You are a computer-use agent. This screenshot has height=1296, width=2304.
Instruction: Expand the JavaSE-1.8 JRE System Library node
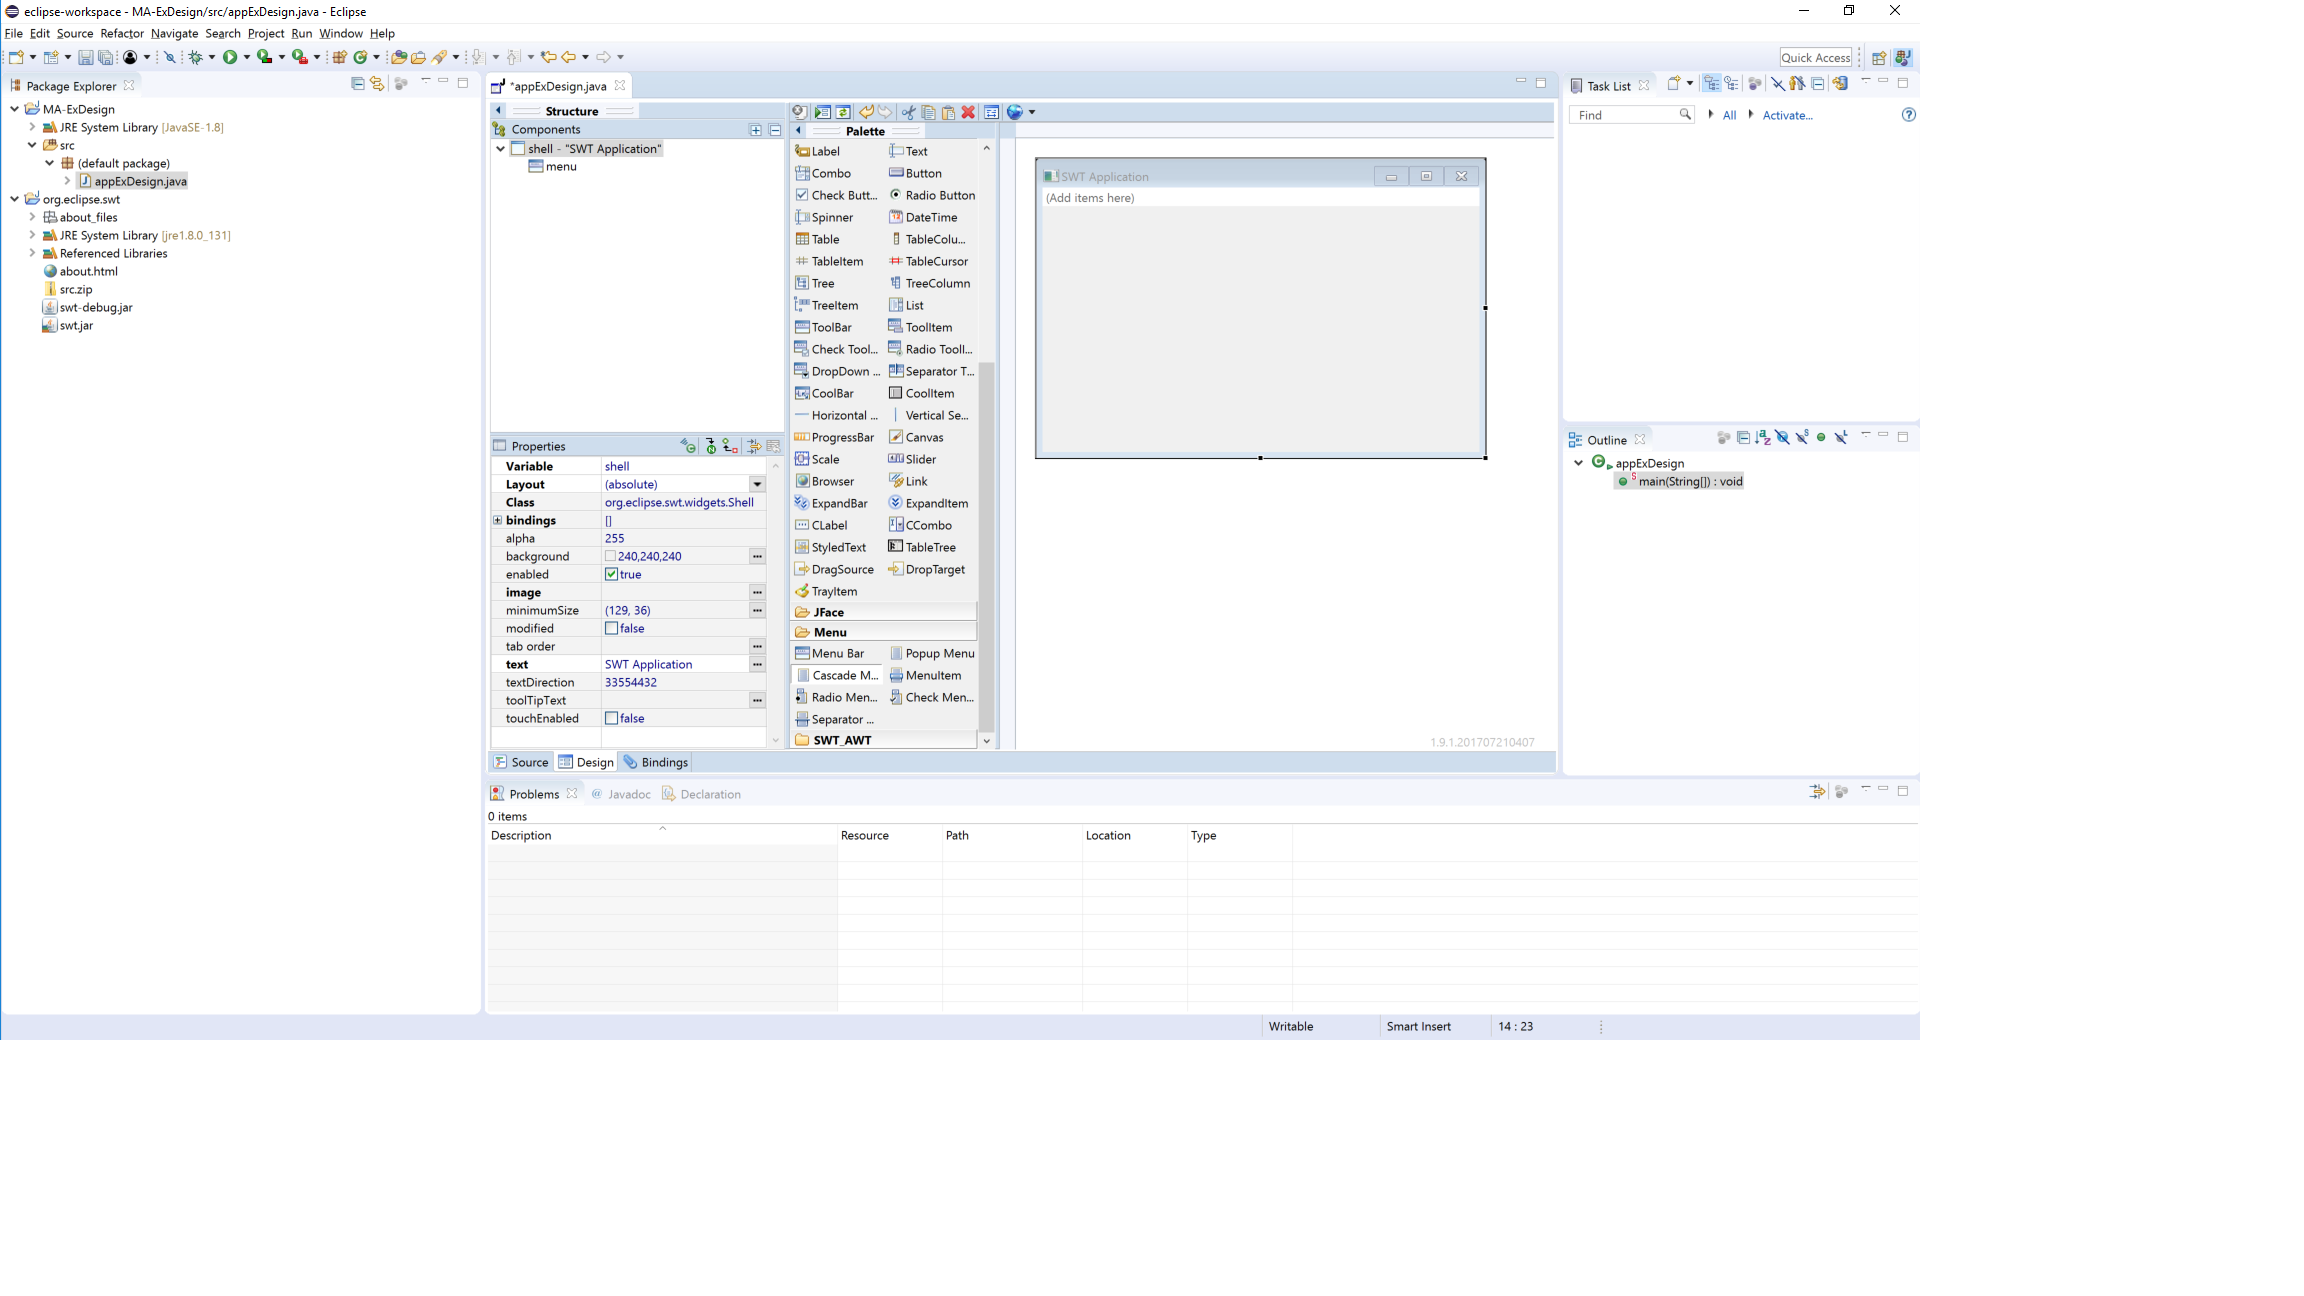(32, 127)
